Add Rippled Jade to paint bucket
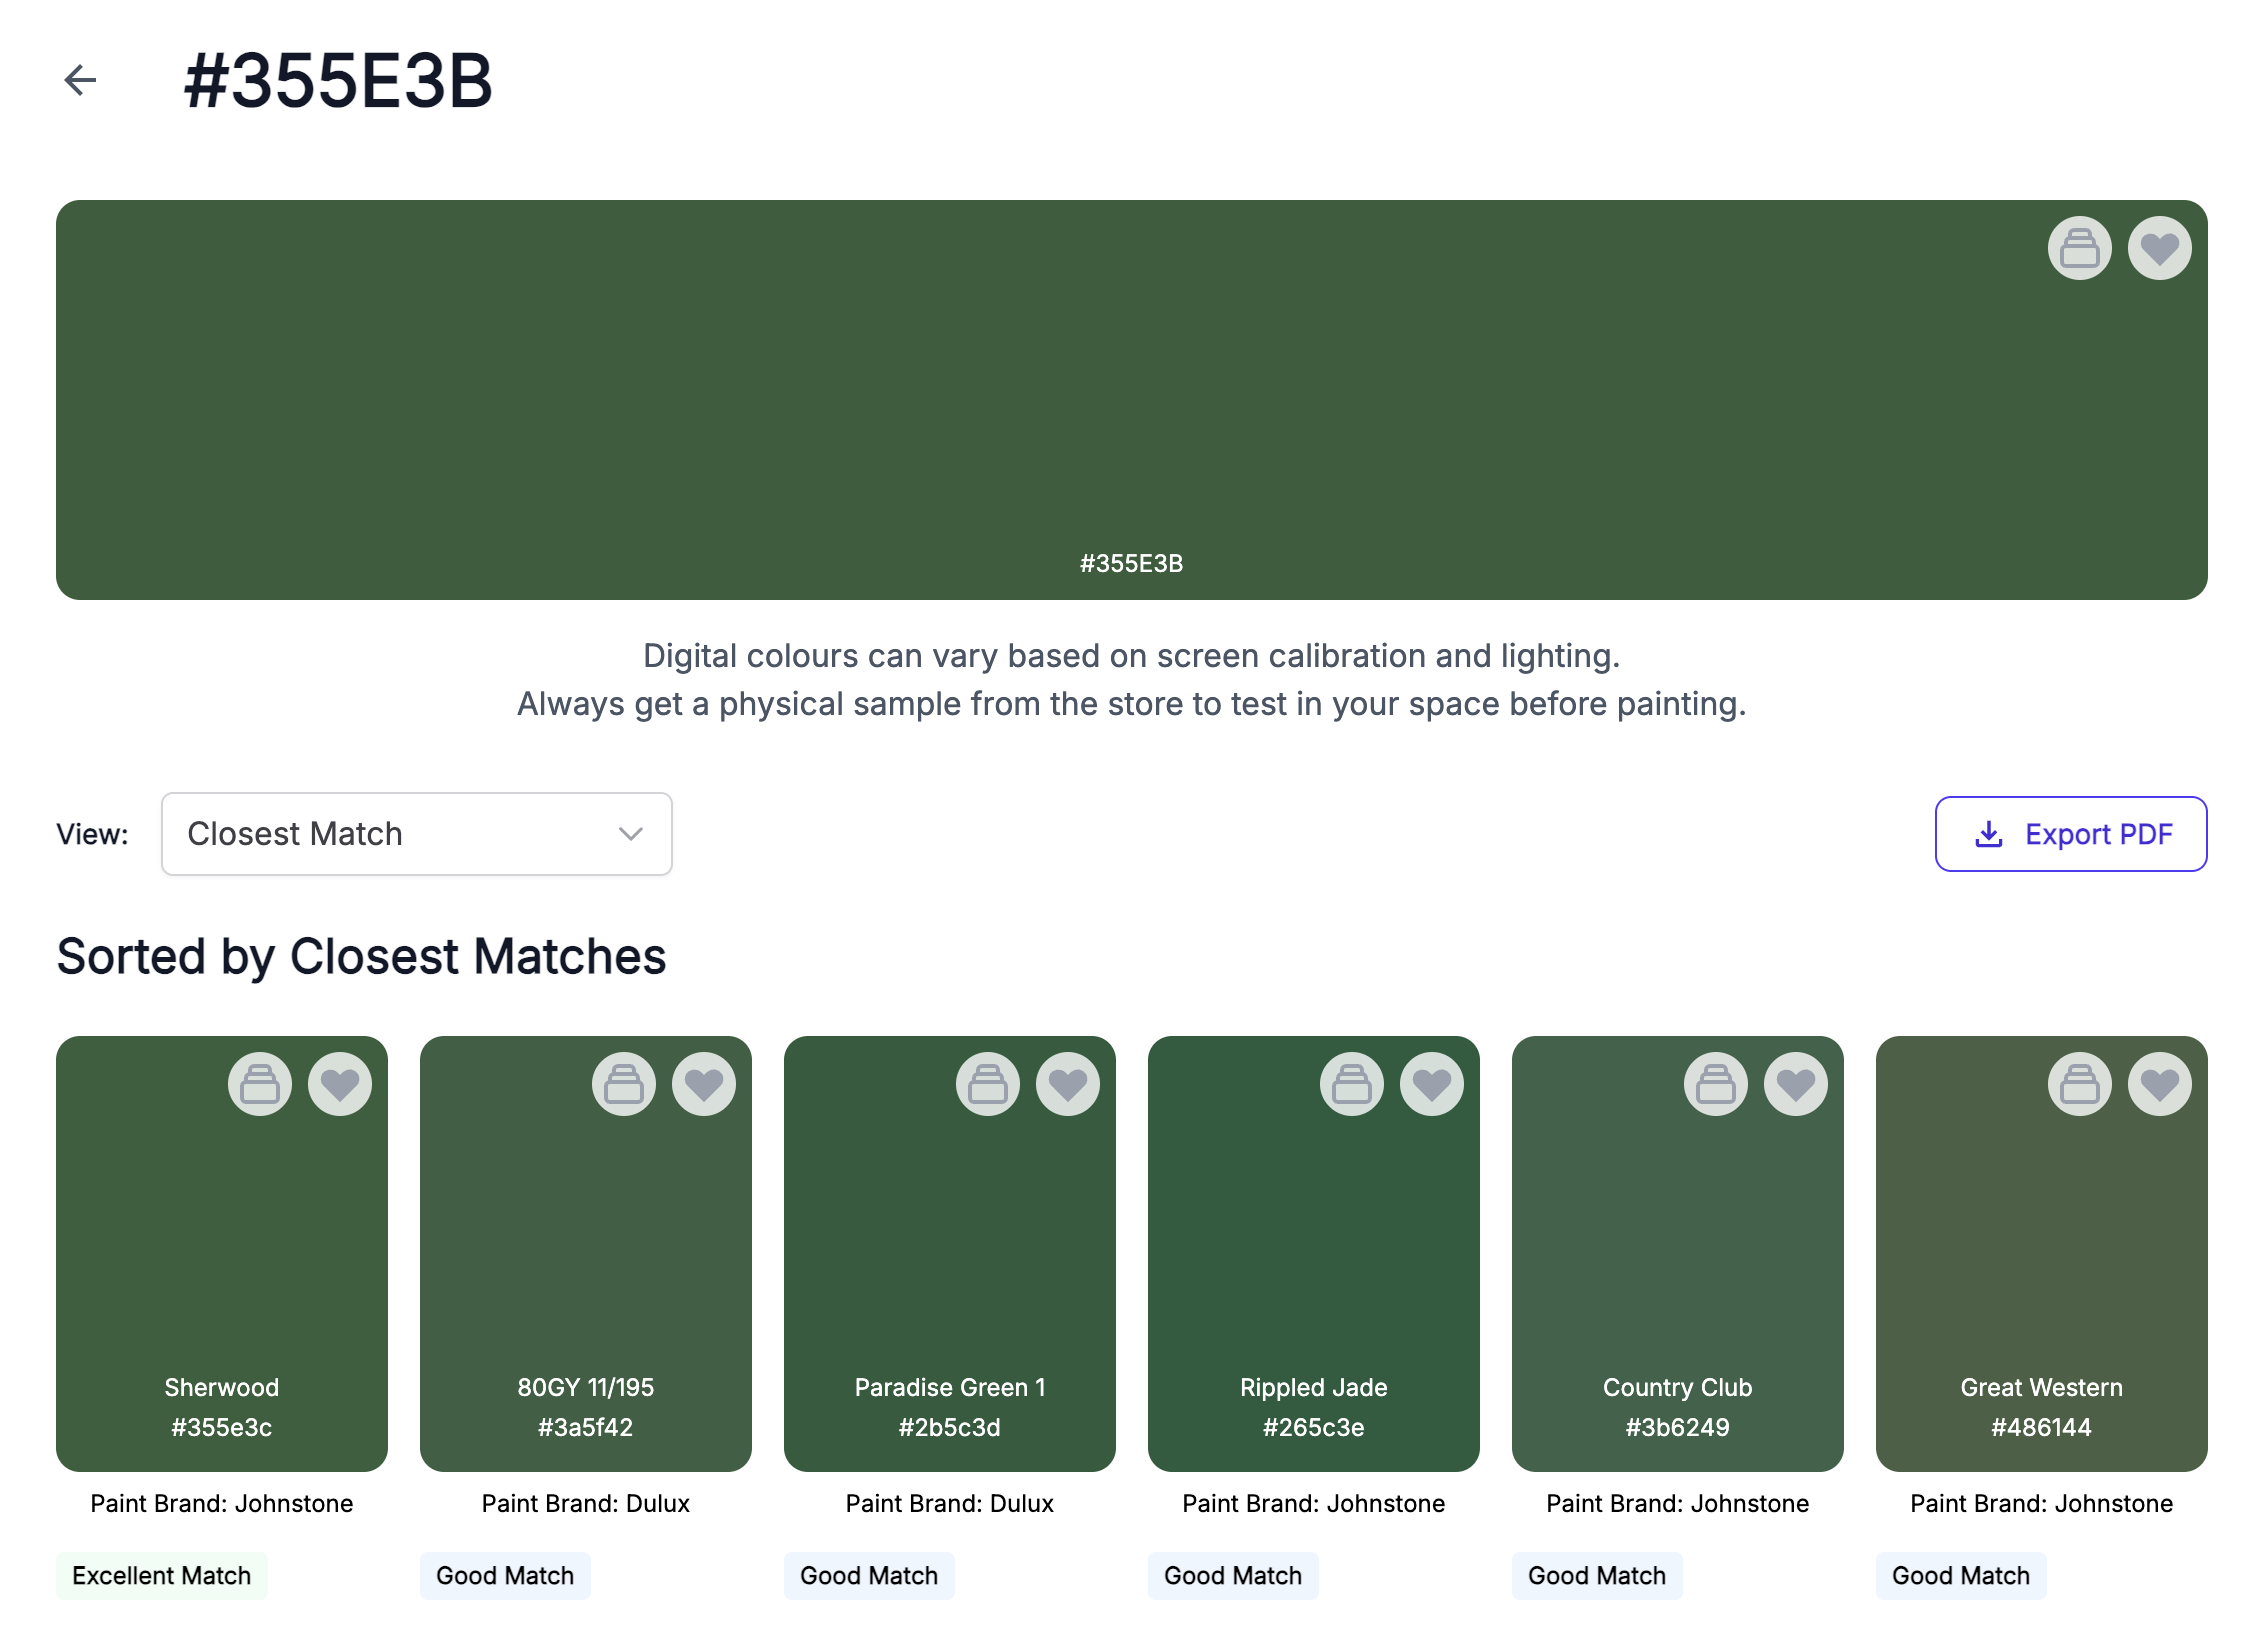 click(x=1352, y=1084)
